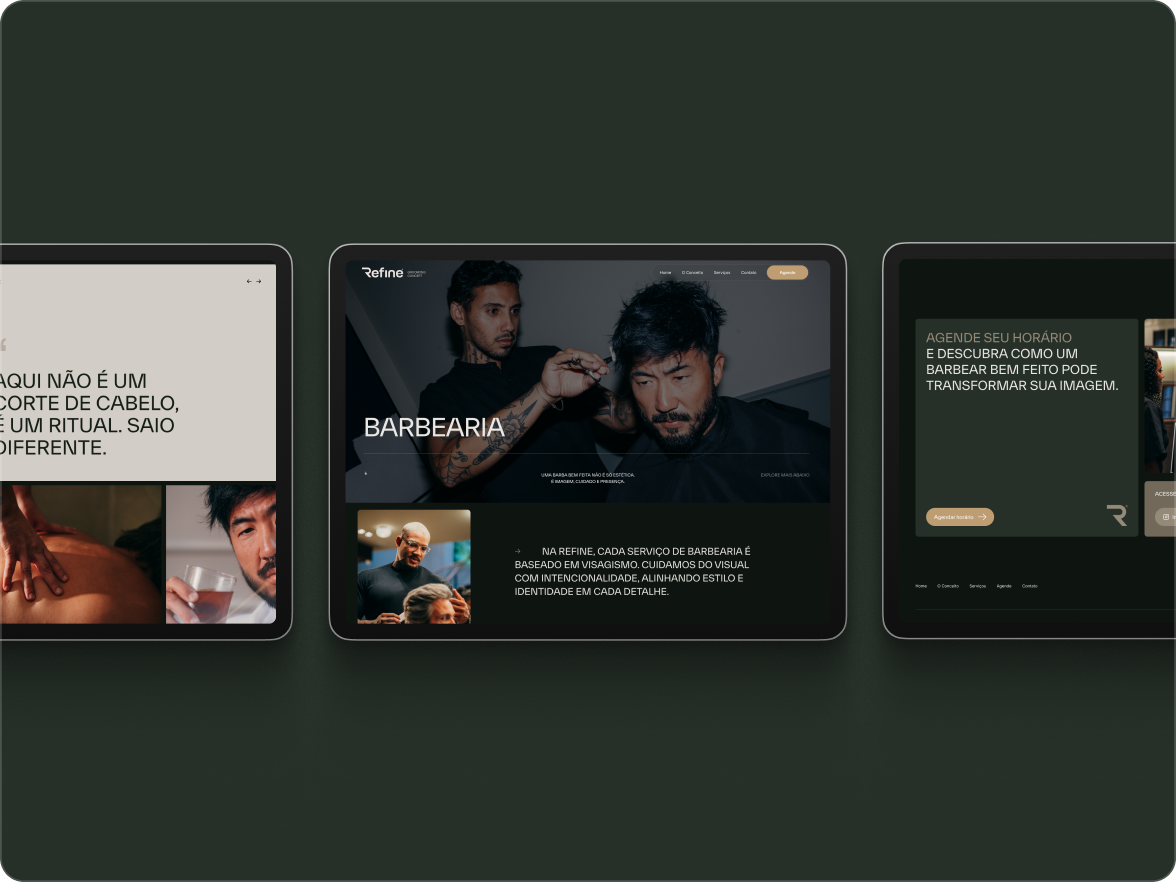Open Home link in right tablet footer
Screen dimensions: 1176x882
pos(921,586)
